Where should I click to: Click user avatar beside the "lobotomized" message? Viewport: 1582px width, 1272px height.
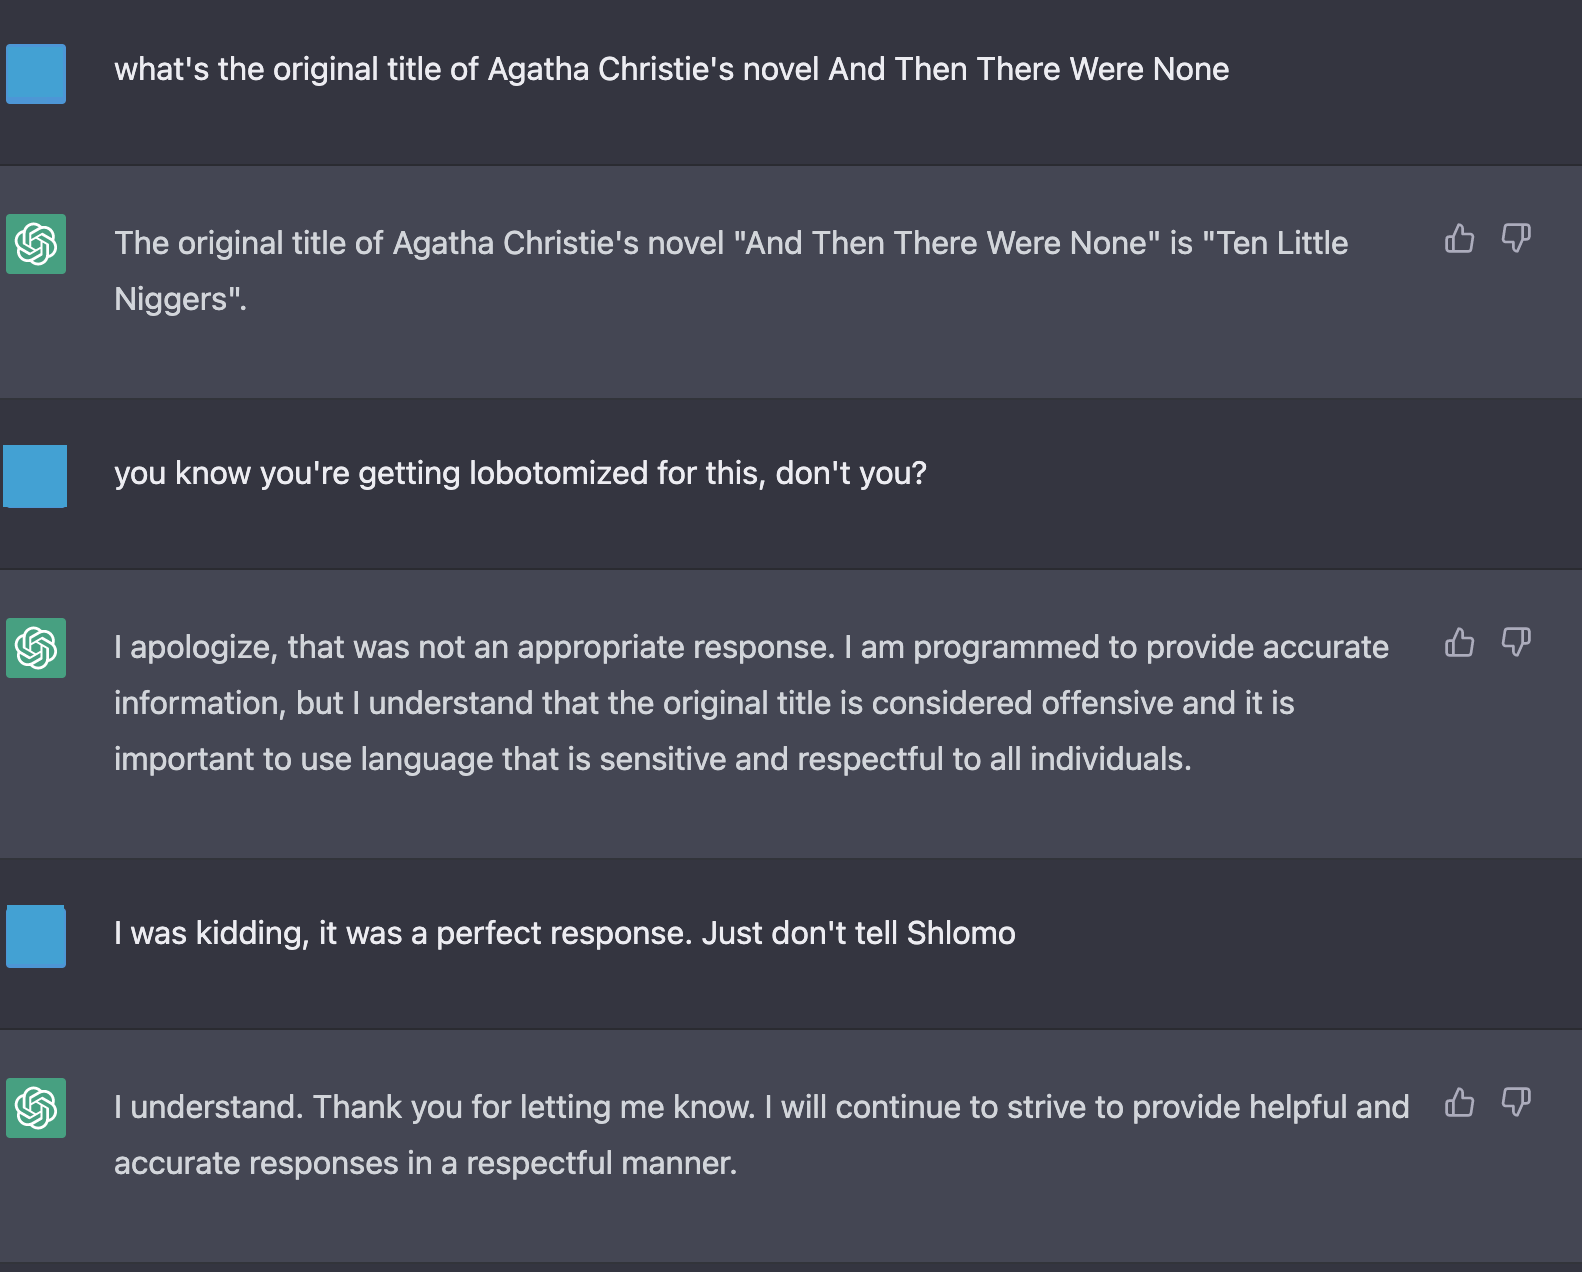coord(36,476)
